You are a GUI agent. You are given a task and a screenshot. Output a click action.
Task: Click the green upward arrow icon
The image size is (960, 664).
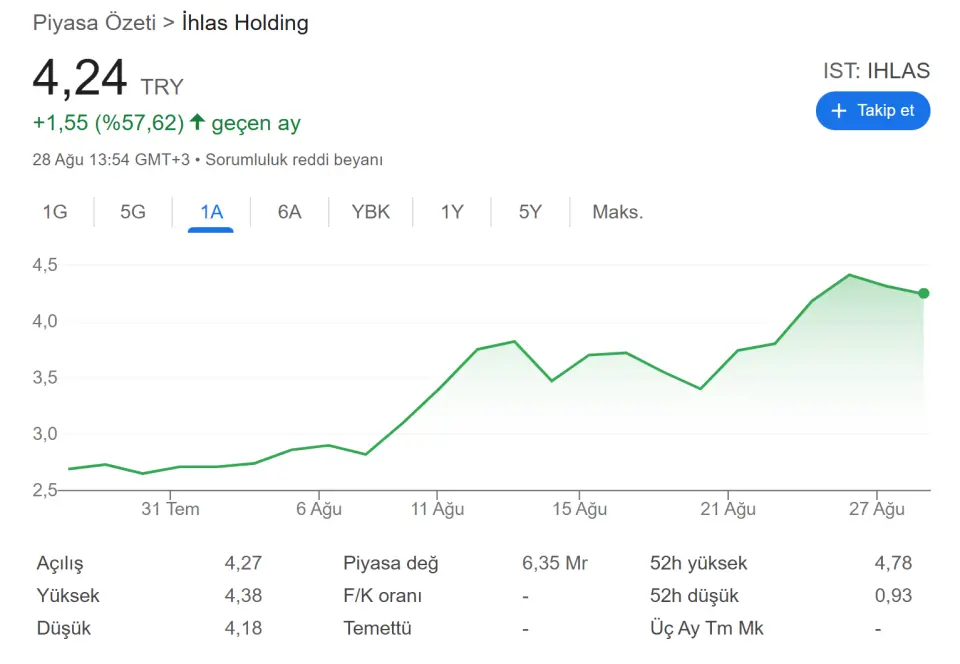pos(197,122)
